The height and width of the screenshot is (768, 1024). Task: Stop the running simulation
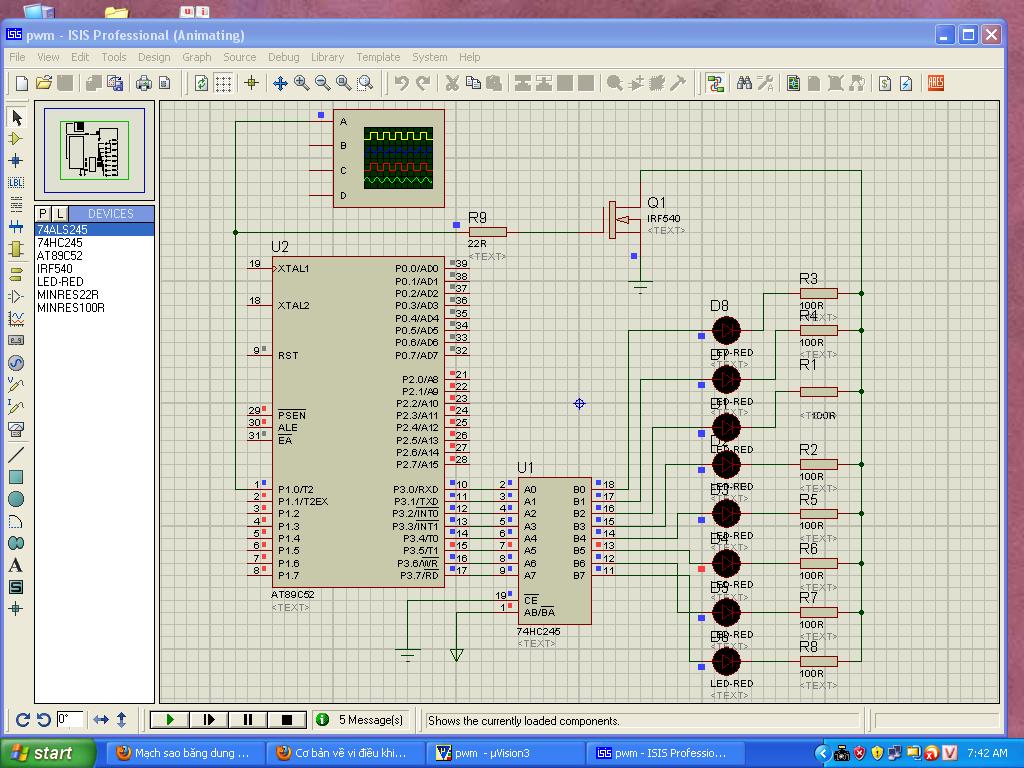pyautogui.click(x=286, y=719)
